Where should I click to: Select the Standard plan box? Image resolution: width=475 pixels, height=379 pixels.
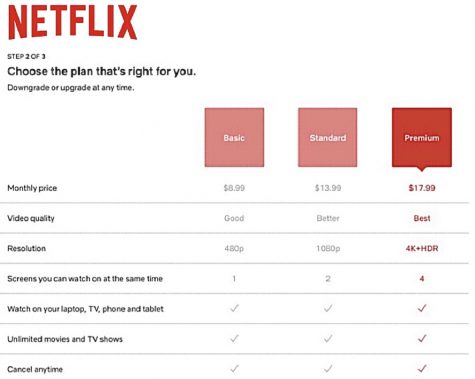[x=328, y=137]
